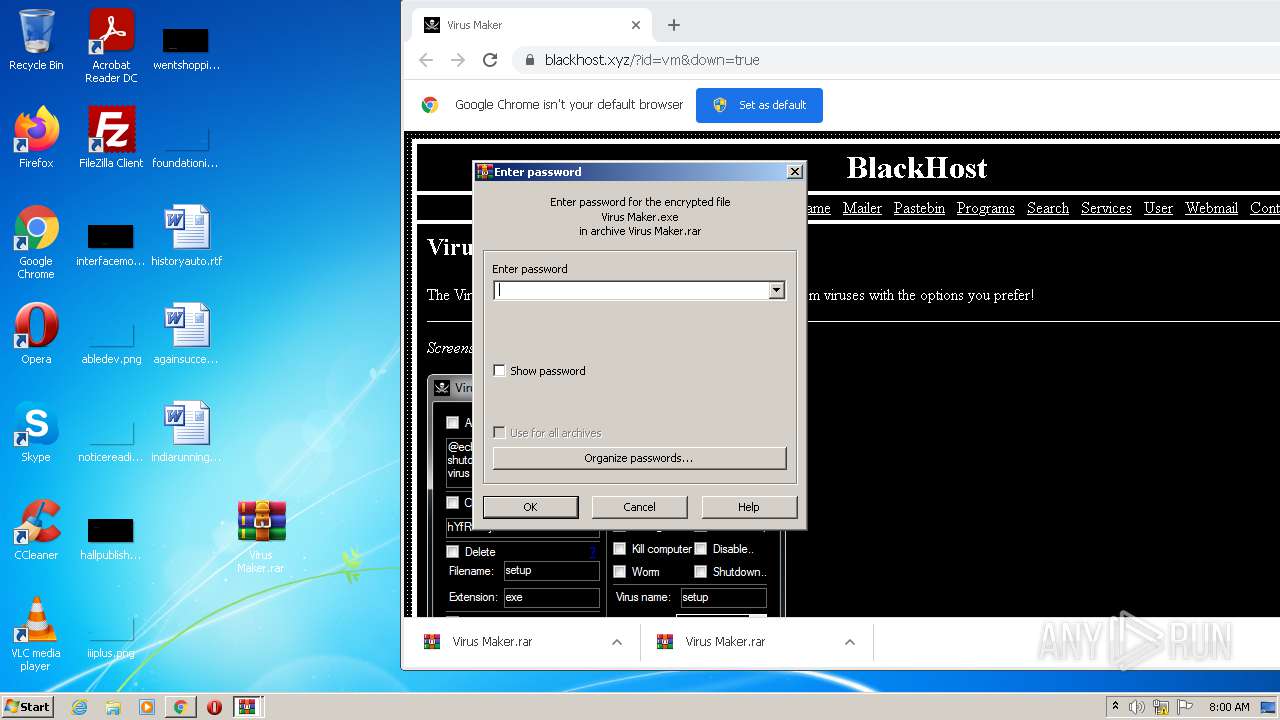
Task: Open Programs page on BlackHost
Action: click(x=986, y=208)
